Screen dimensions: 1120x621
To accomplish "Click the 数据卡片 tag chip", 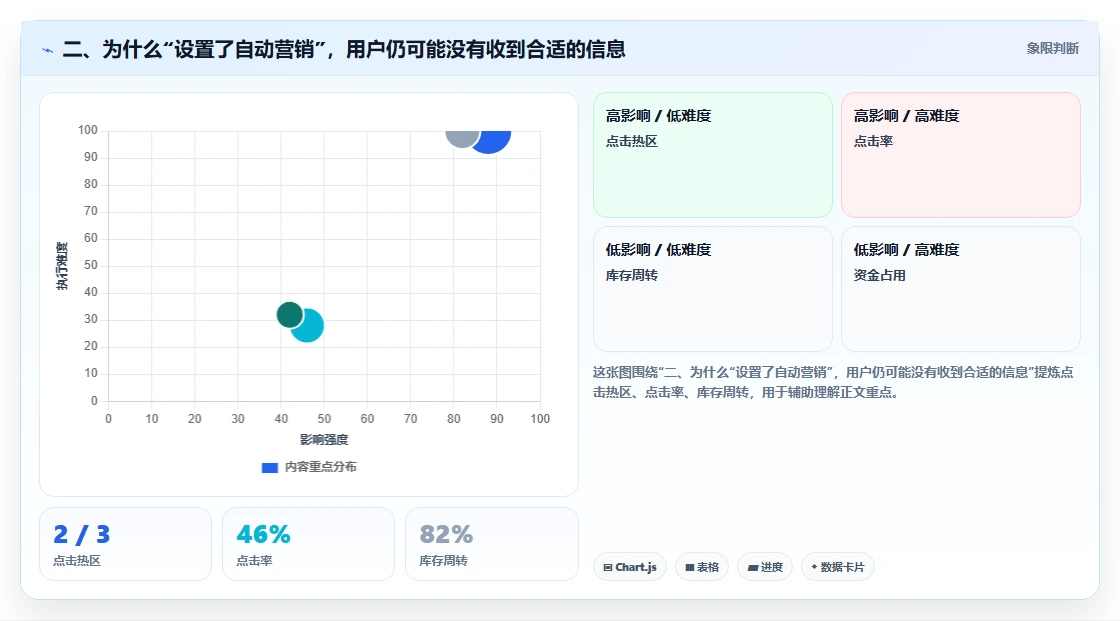I will click(838, 567).
